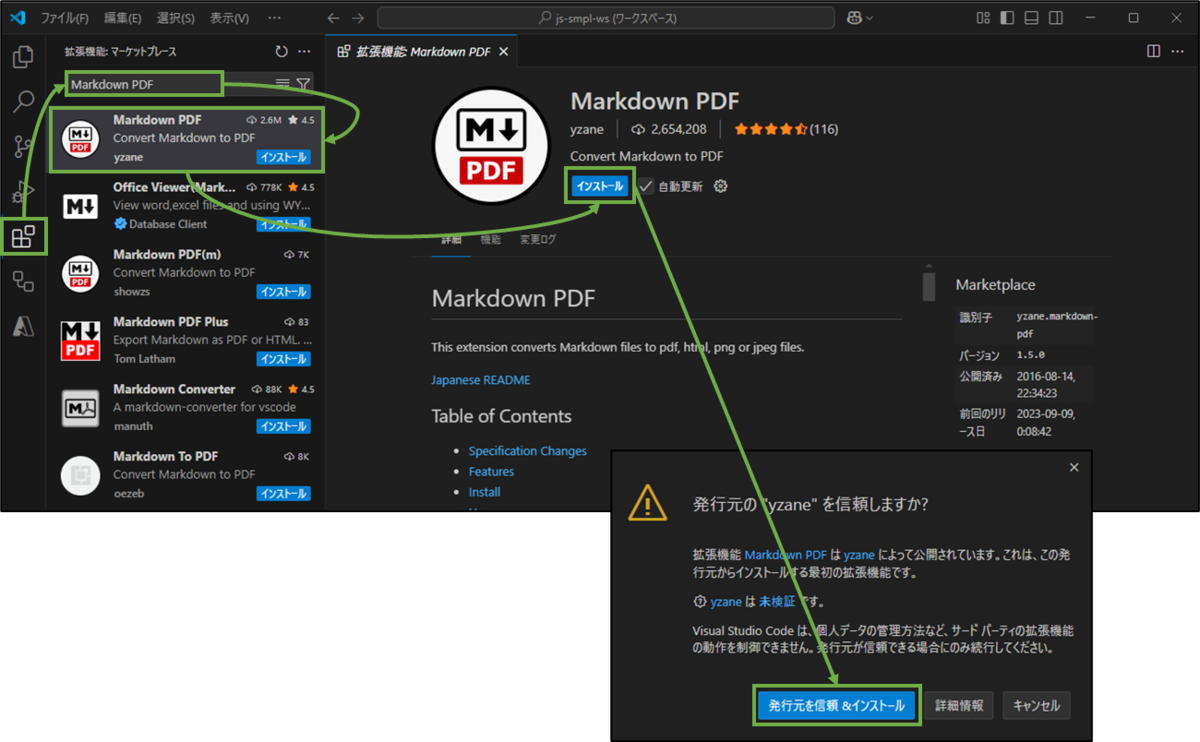Install Markdown PDF(m) by showzs
Screen dimensions: 1200x742
(x=284, y=292)
